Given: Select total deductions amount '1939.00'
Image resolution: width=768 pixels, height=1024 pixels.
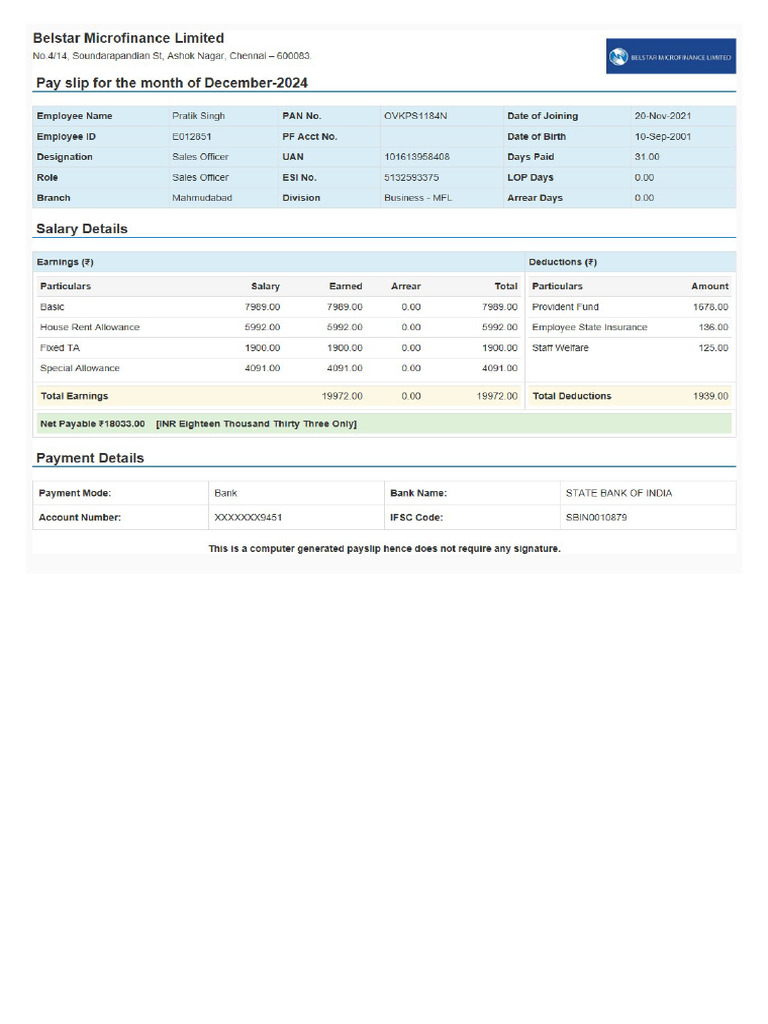Looking at the screenshot, I should point(711,396).
